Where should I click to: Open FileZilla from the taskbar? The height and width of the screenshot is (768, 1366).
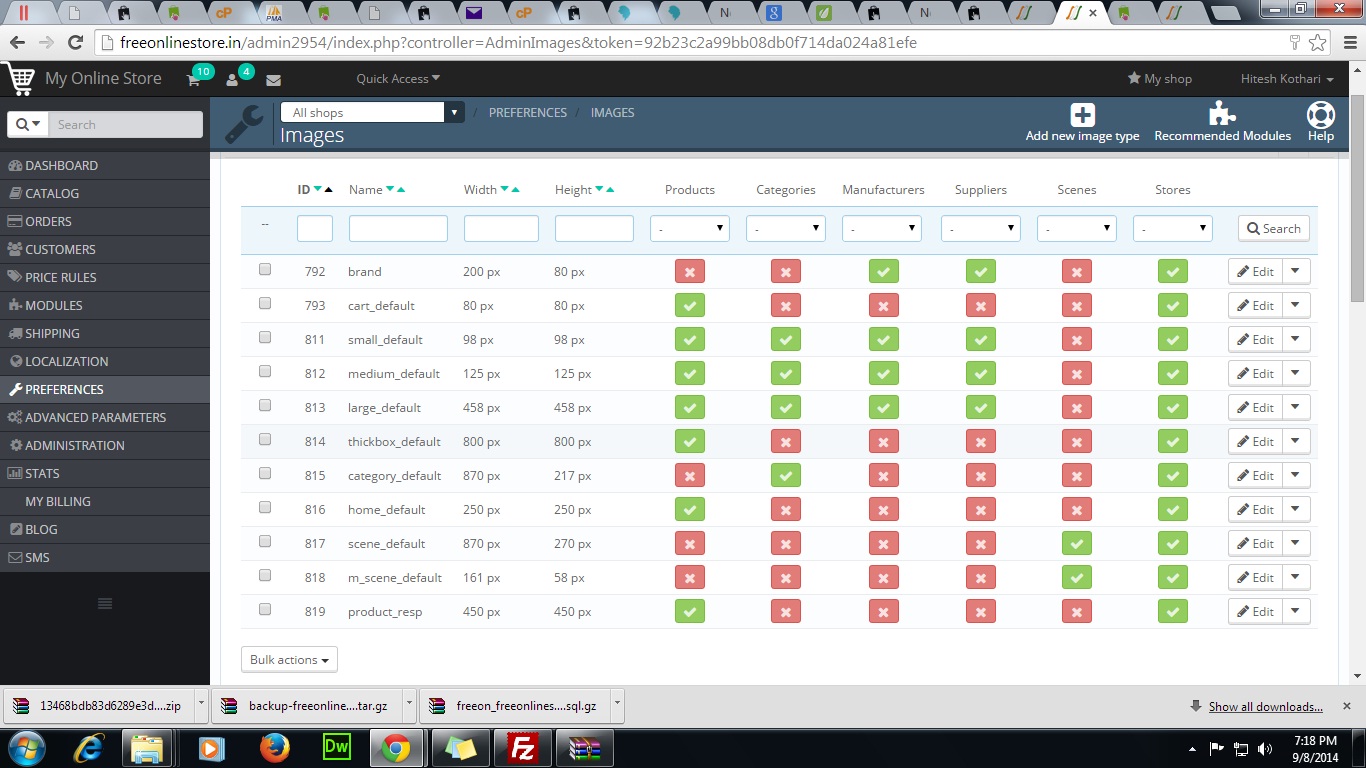521,748
